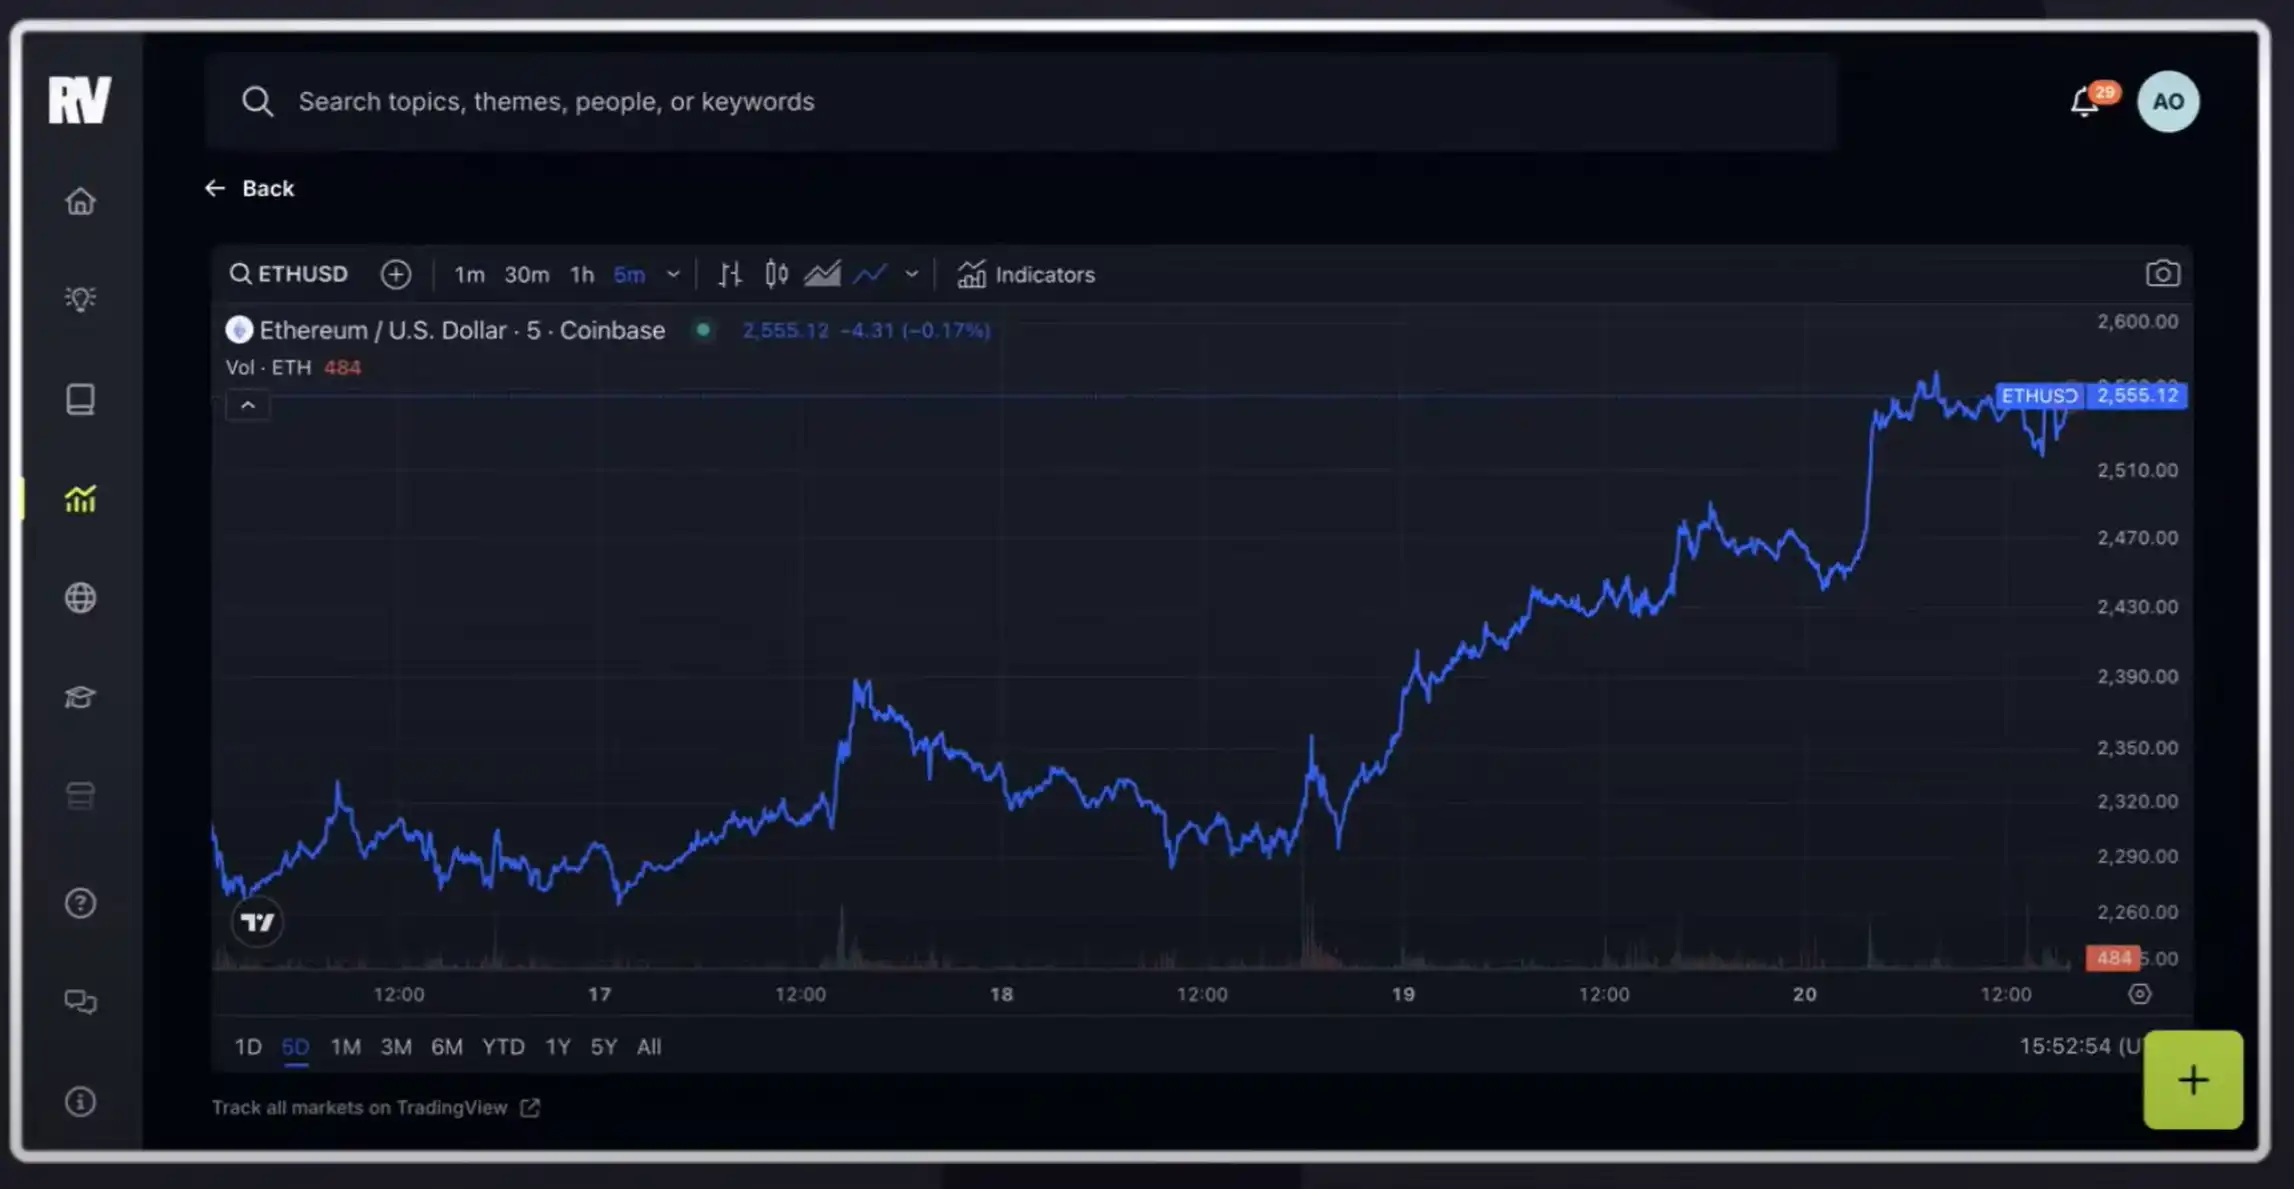Go to the home icon in the sidebar
Viewport: 2294px width, 1189px height.
pos(80,202)
